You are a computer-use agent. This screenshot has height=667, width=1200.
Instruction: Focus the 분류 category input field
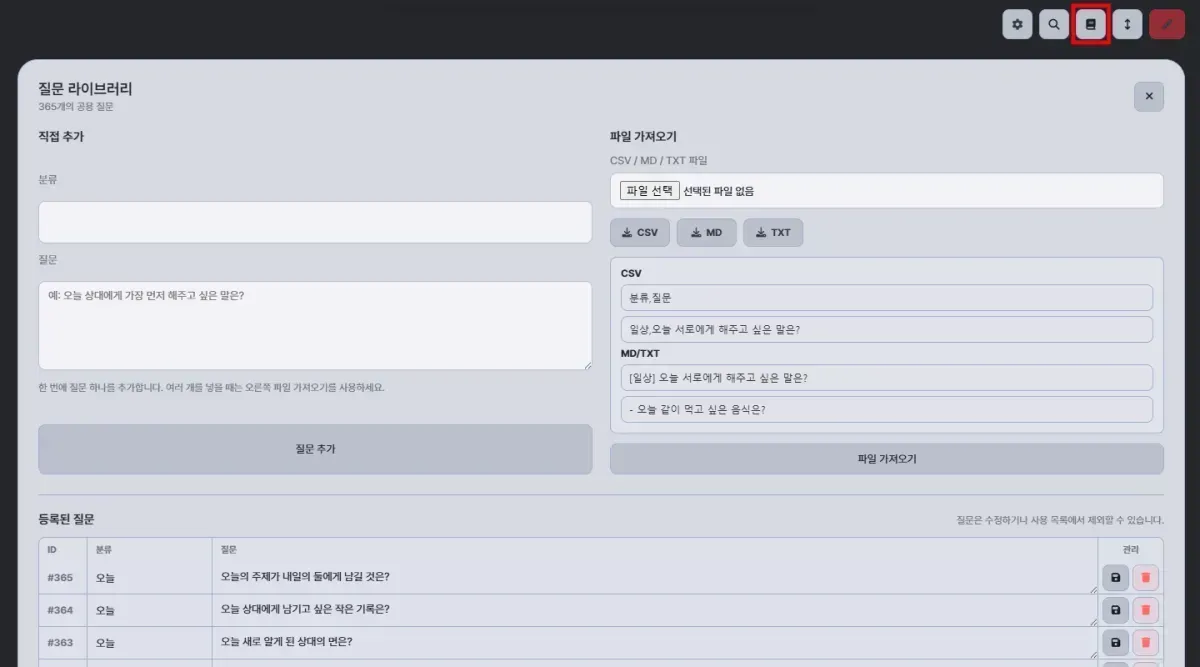click(x=315, y=222)
